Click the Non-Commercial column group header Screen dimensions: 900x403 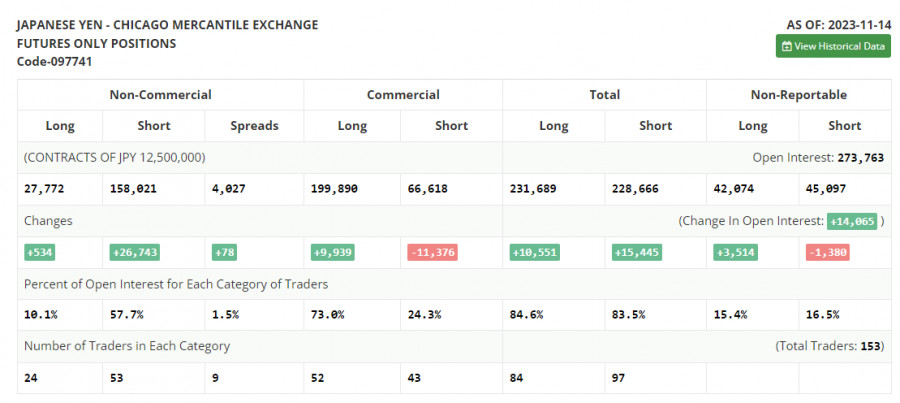(x=160, y=95)
